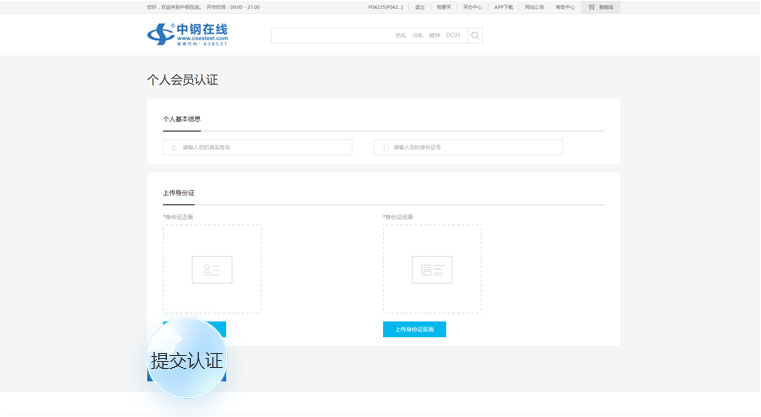Click the ID front placeholder icon
Viewport: 761px width, 417px height.
pos(212,269)
